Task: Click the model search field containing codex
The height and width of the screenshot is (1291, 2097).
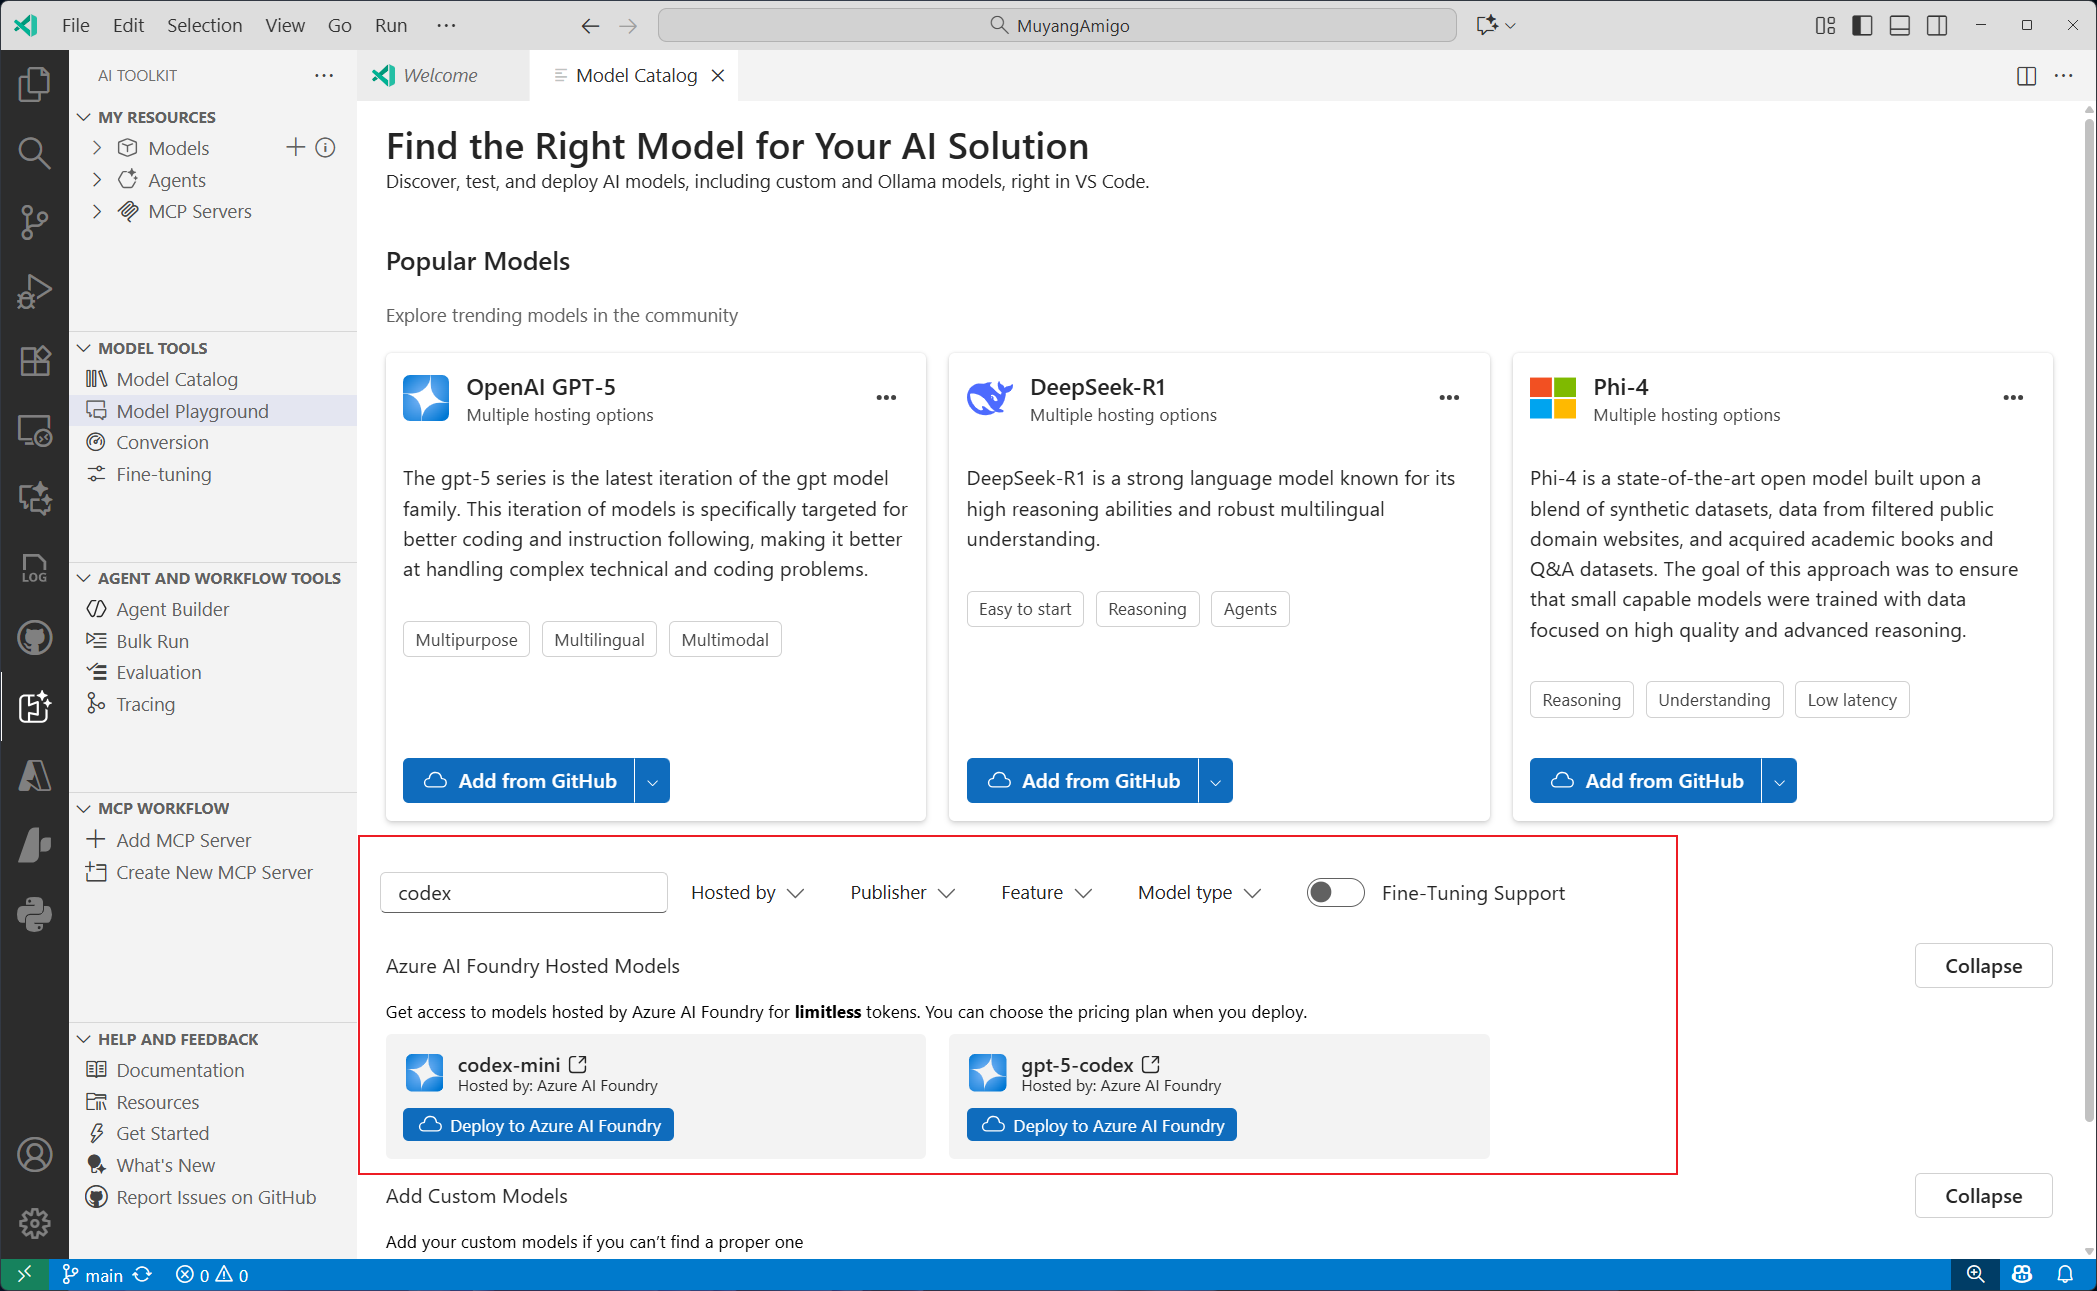Action: coord(524,892)
